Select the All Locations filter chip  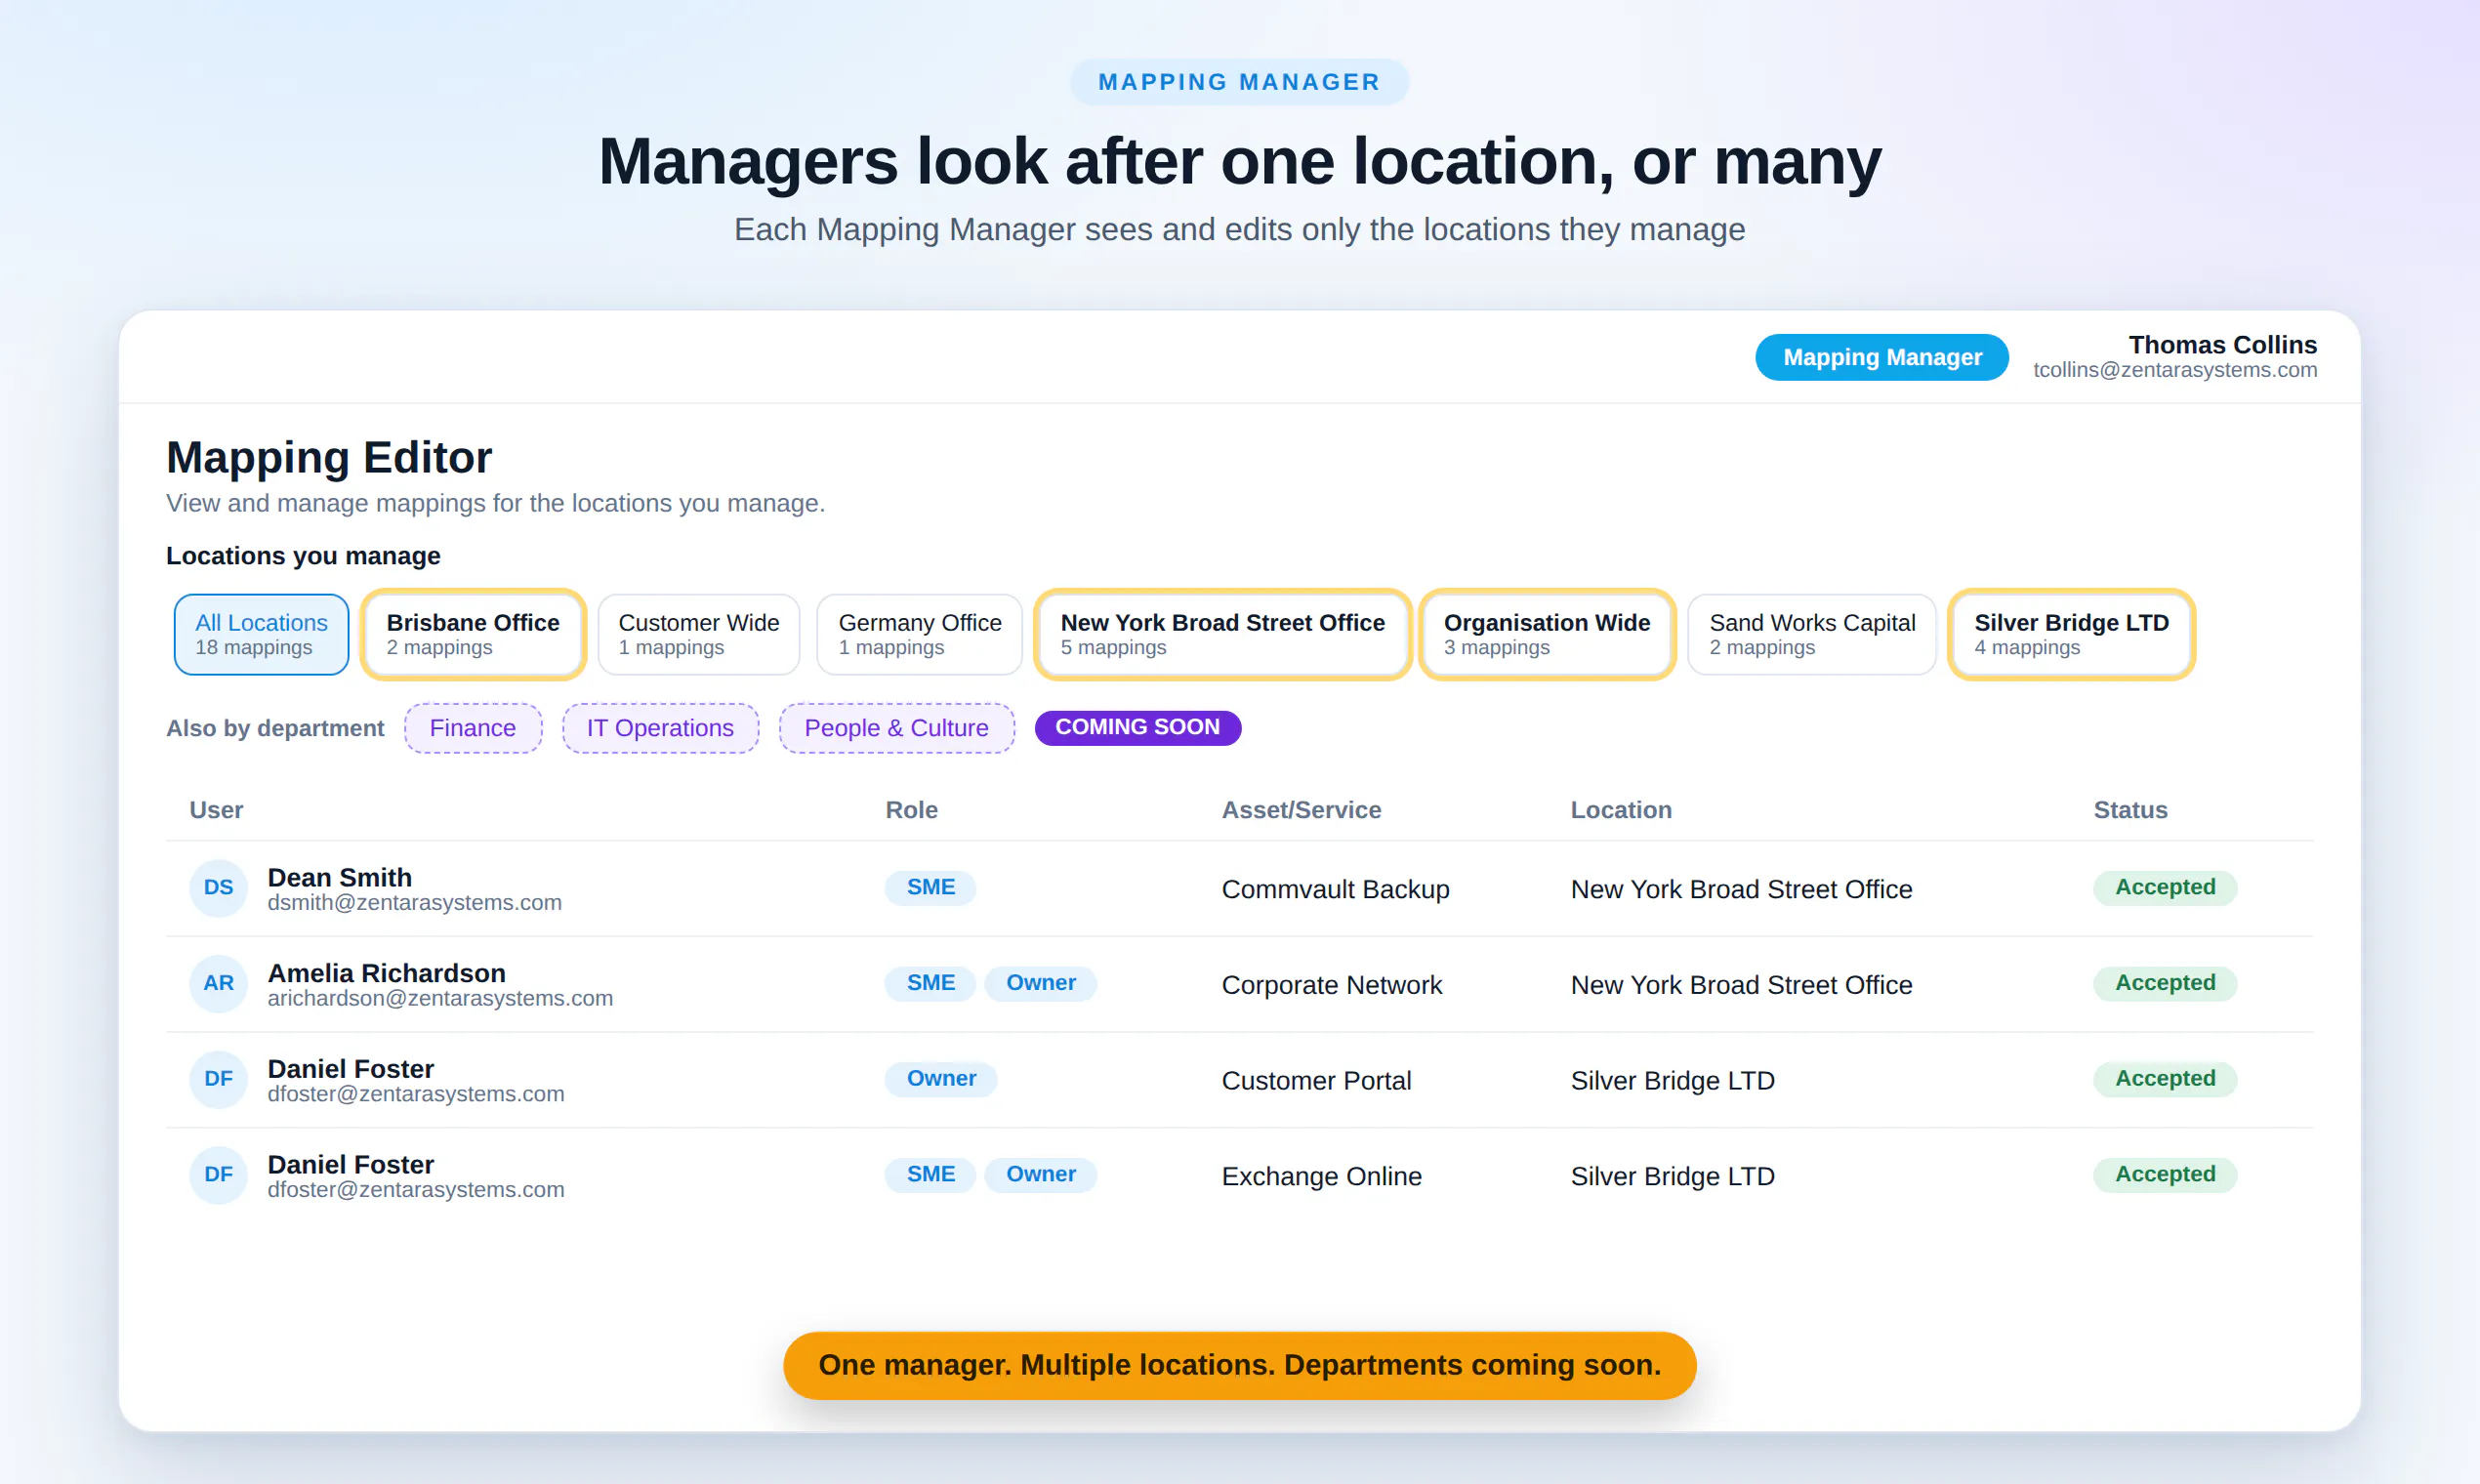261,634
